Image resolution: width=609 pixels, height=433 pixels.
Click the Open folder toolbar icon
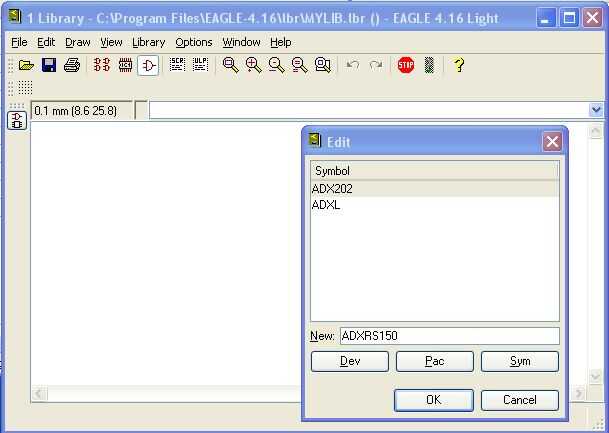[26, 65]
